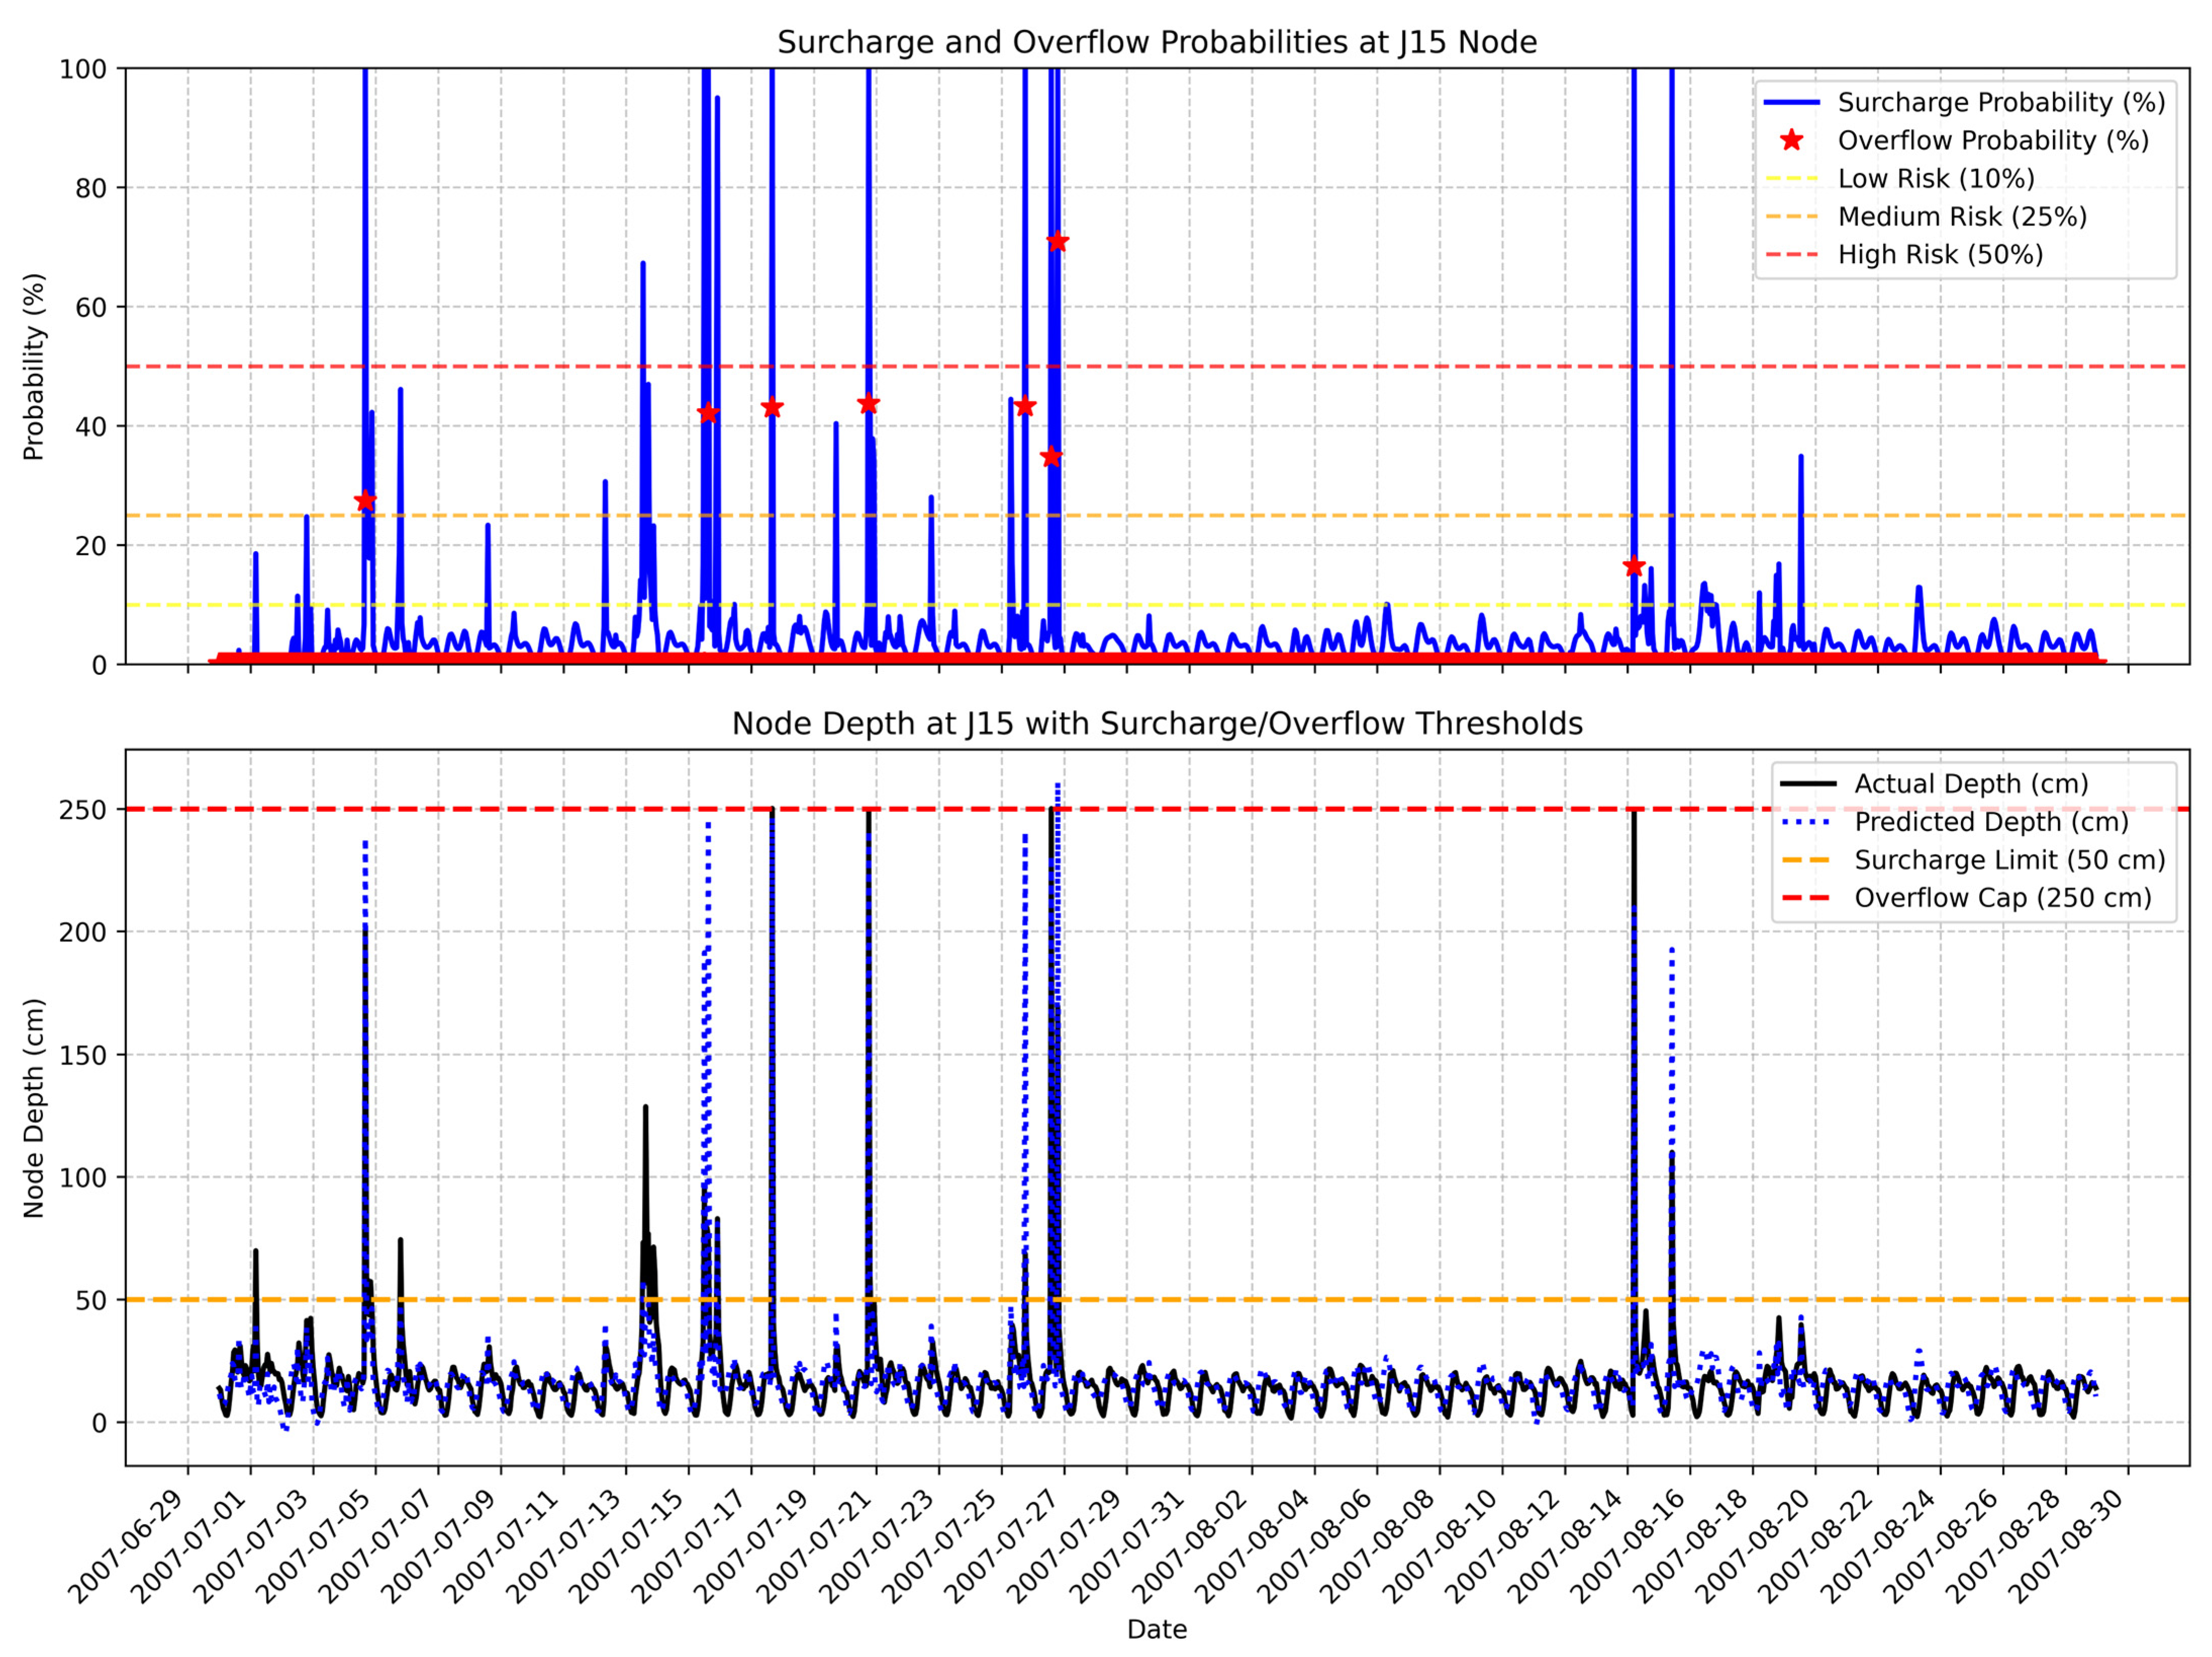Click the red star marker near 2007-07-05
Viewport: 2212px width, 1657px height.
tap(366, 500)
